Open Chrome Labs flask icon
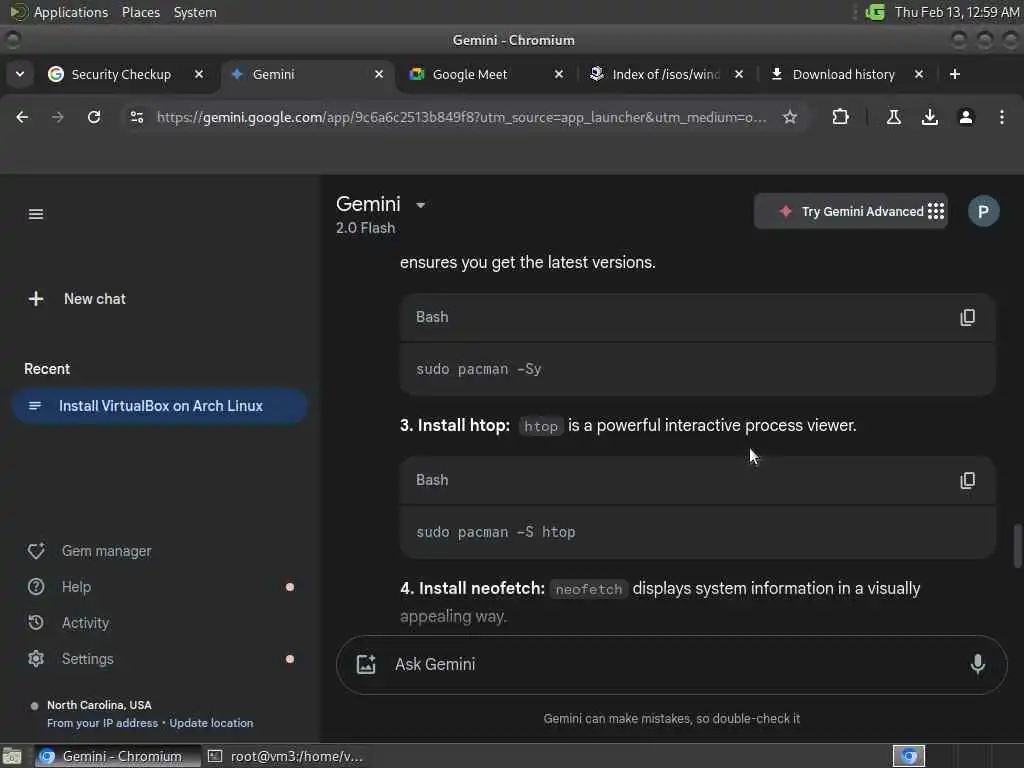The width and height of the screenshot is (1024, 768). (x=894, y=117)
